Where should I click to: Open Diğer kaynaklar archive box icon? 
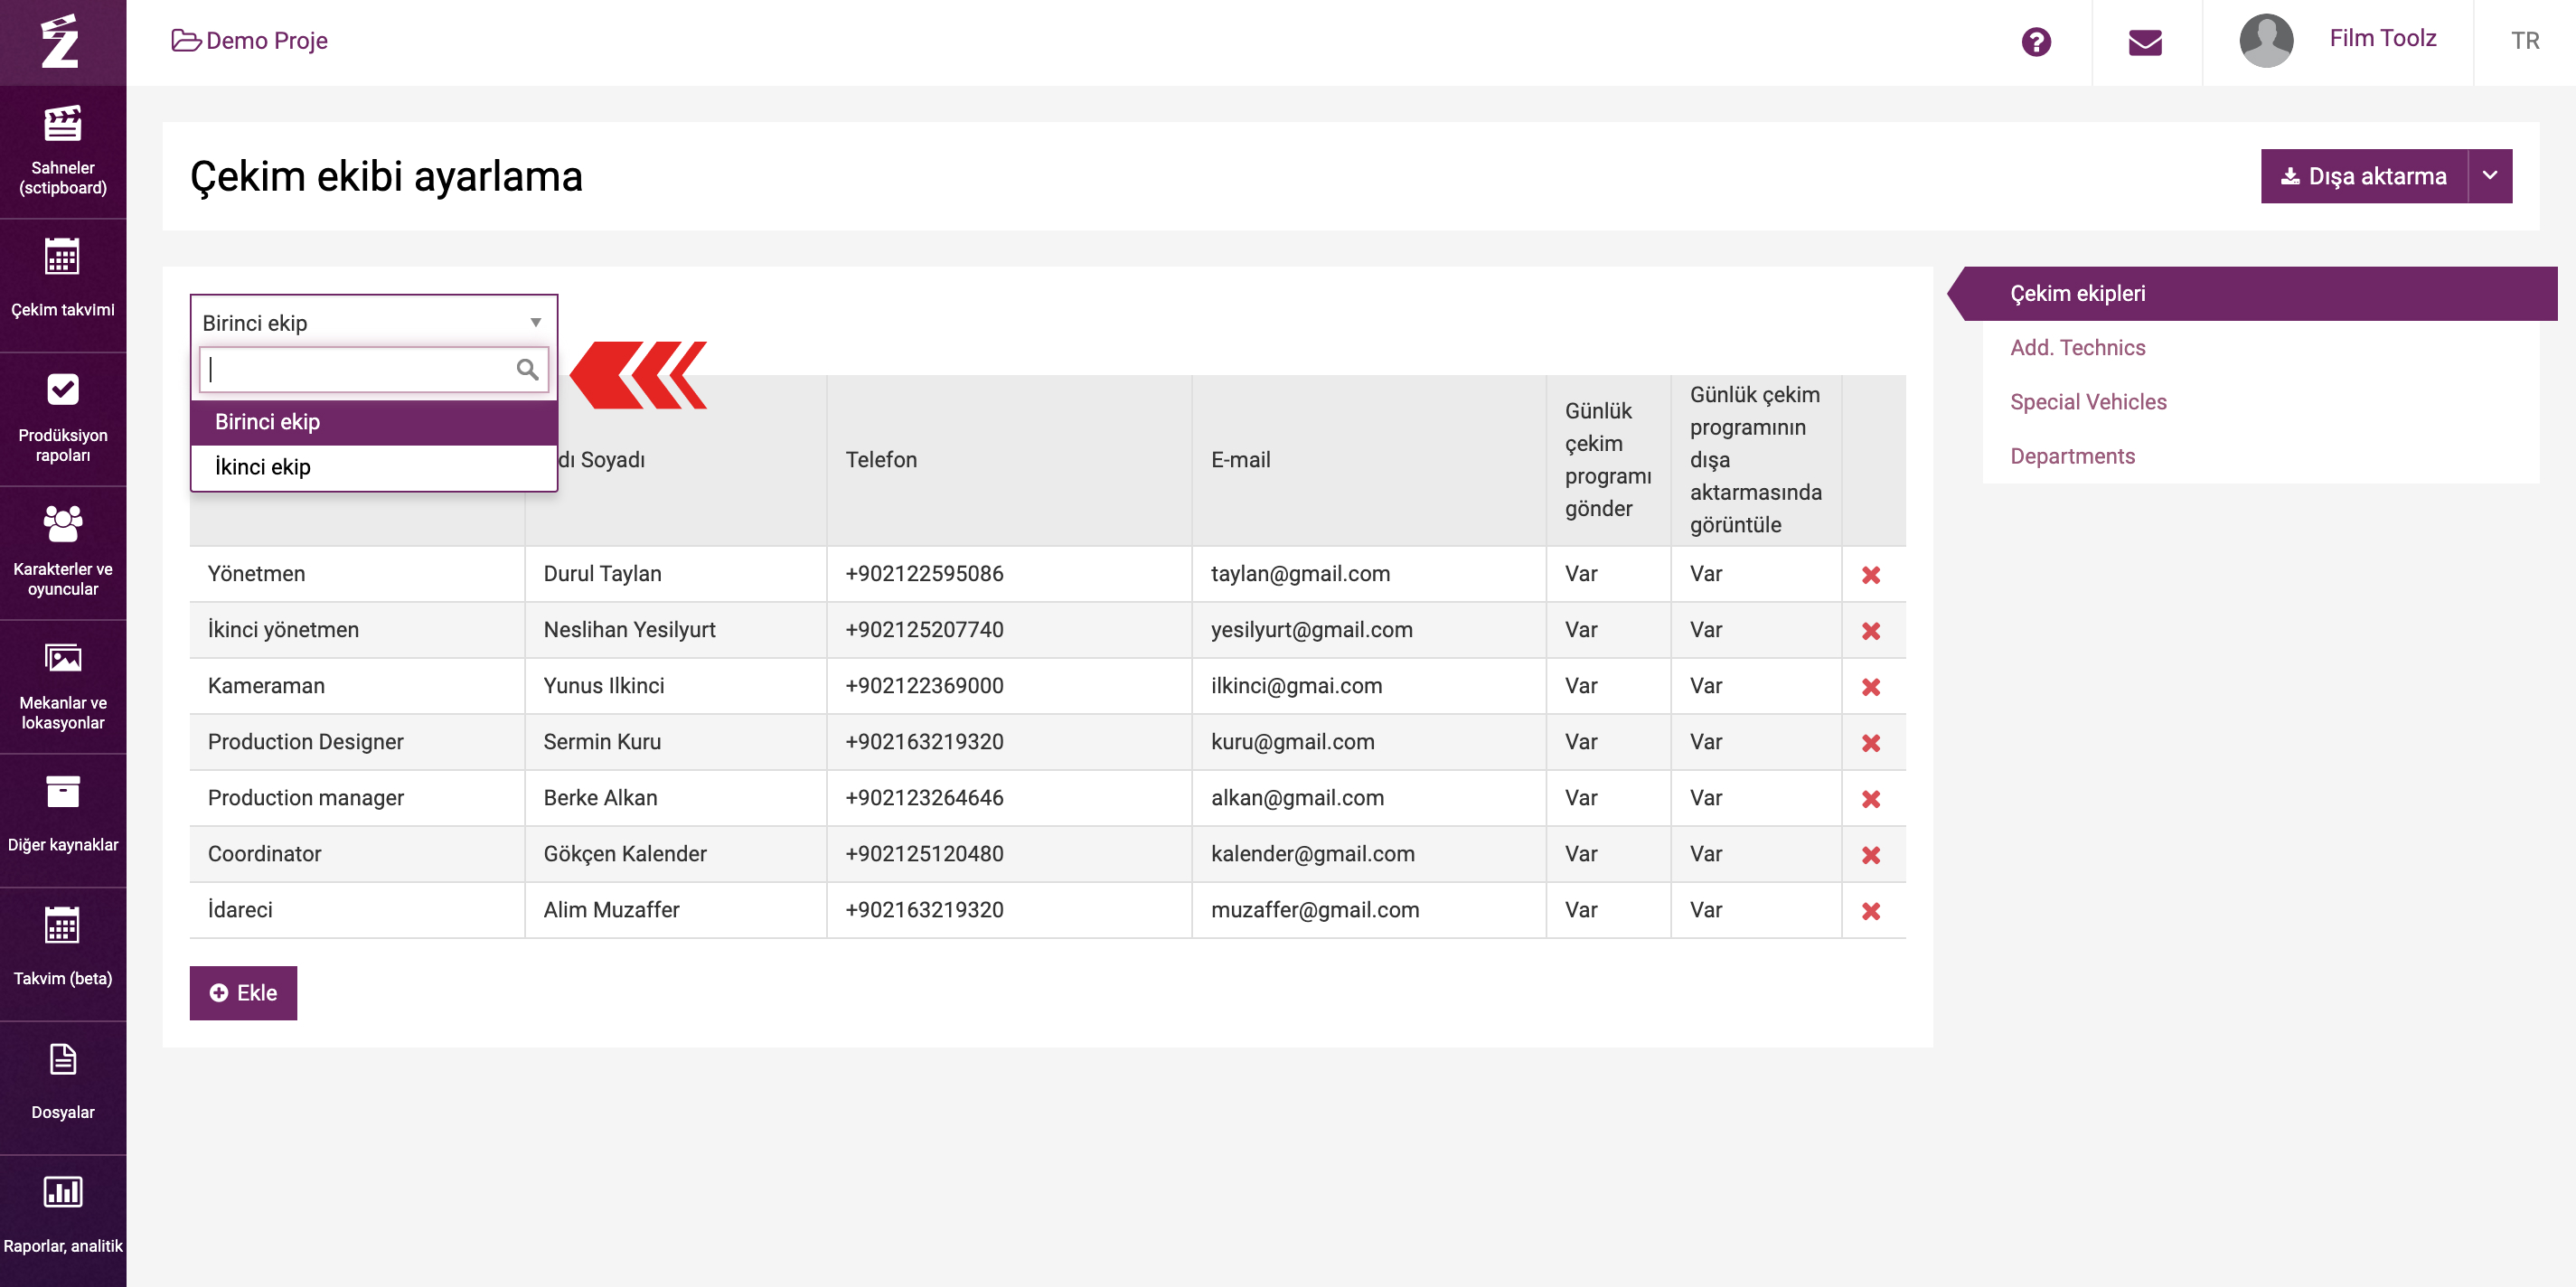point(63,792)
